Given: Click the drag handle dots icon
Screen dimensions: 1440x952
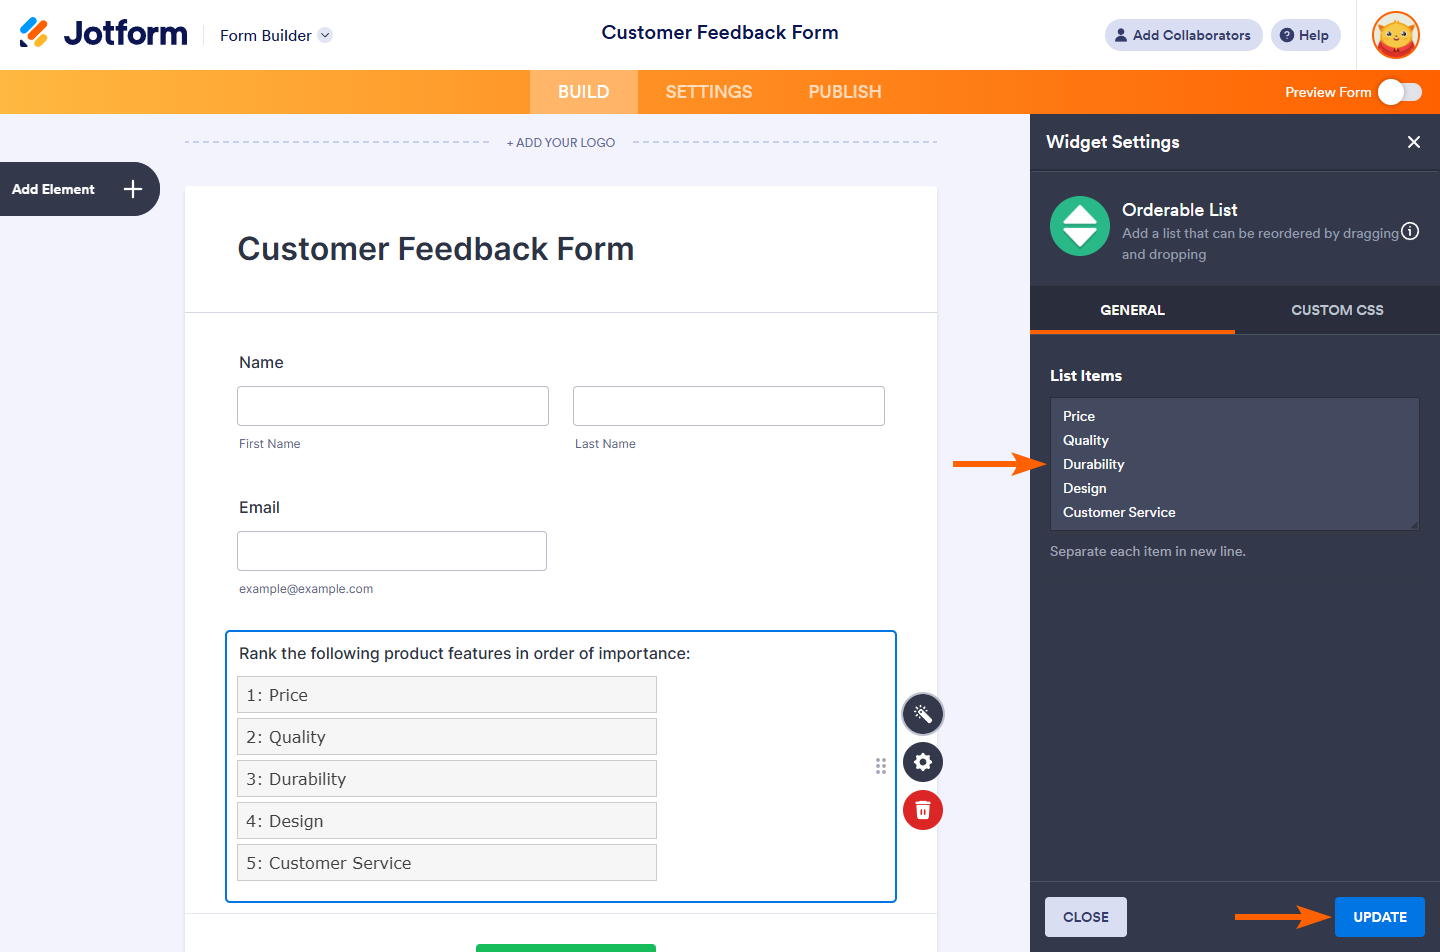Looking at the screenshot, I should (x=881, y=766).
